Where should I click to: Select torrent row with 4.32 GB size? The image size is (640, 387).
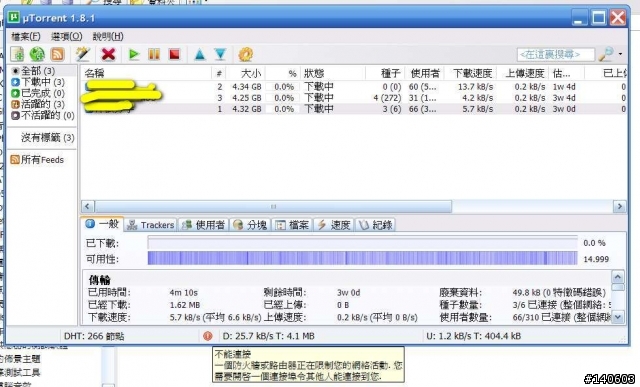click(354, 109)
